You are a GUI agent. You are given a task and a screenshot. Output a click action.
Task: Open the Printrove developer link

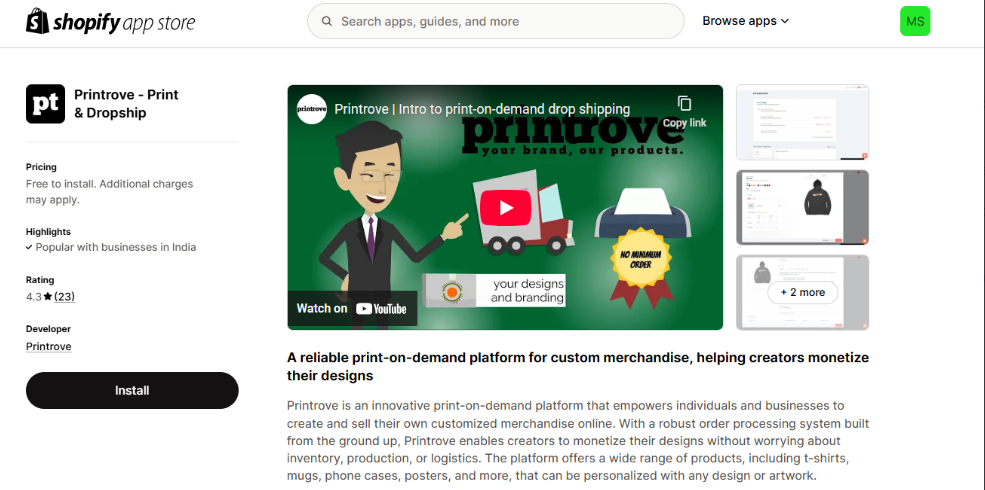[x=48, y=346]
